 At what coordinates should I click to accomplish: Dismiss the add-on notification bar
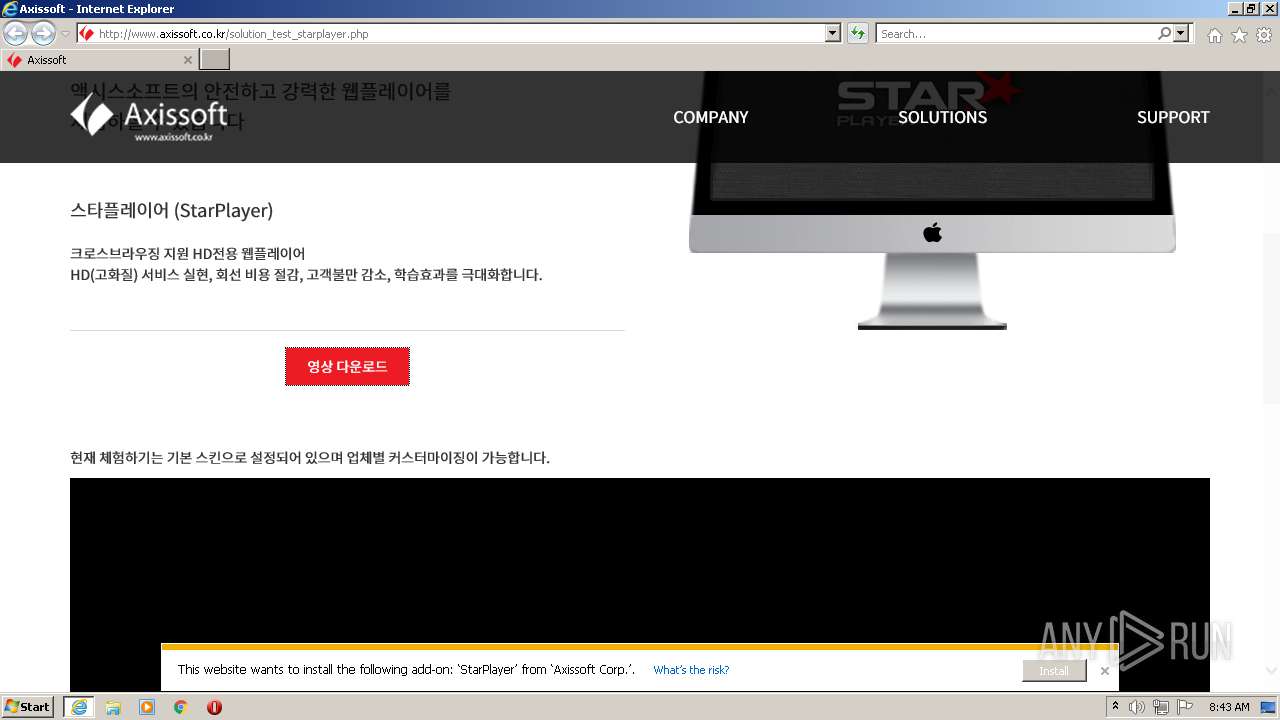tap(1104, 671)
